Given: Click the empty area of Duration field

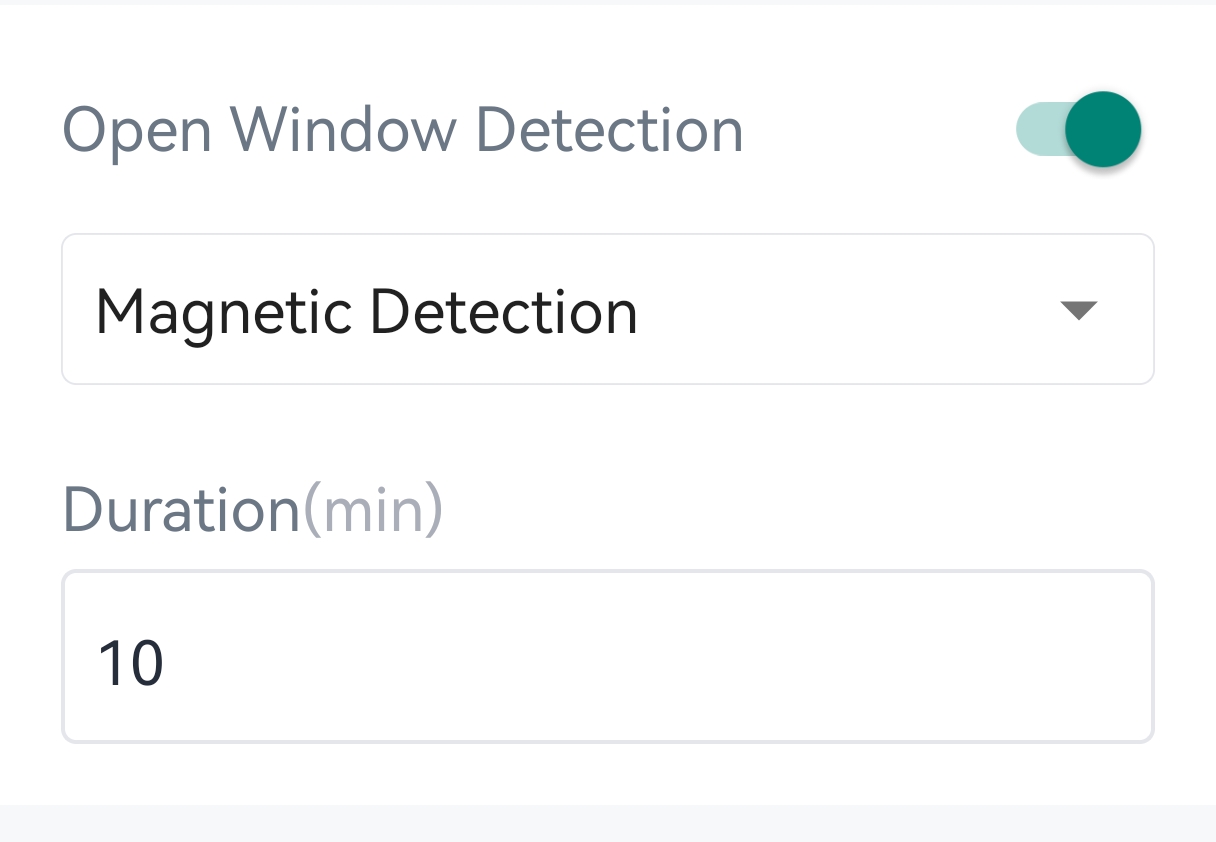Looking at the screenshot, I should (700, 657).
